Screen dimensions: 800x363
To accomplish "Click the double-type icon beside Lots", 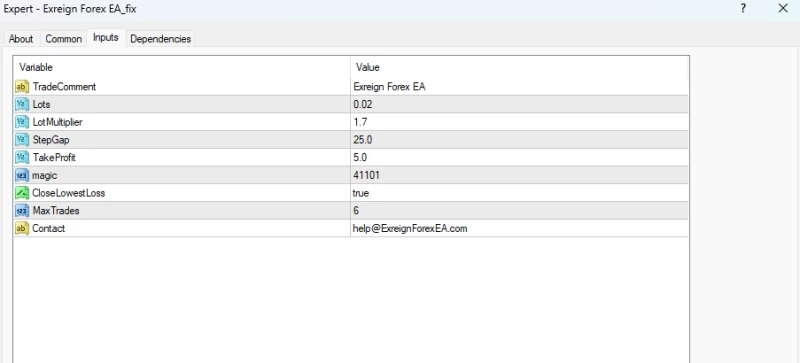I will [22, 105].
